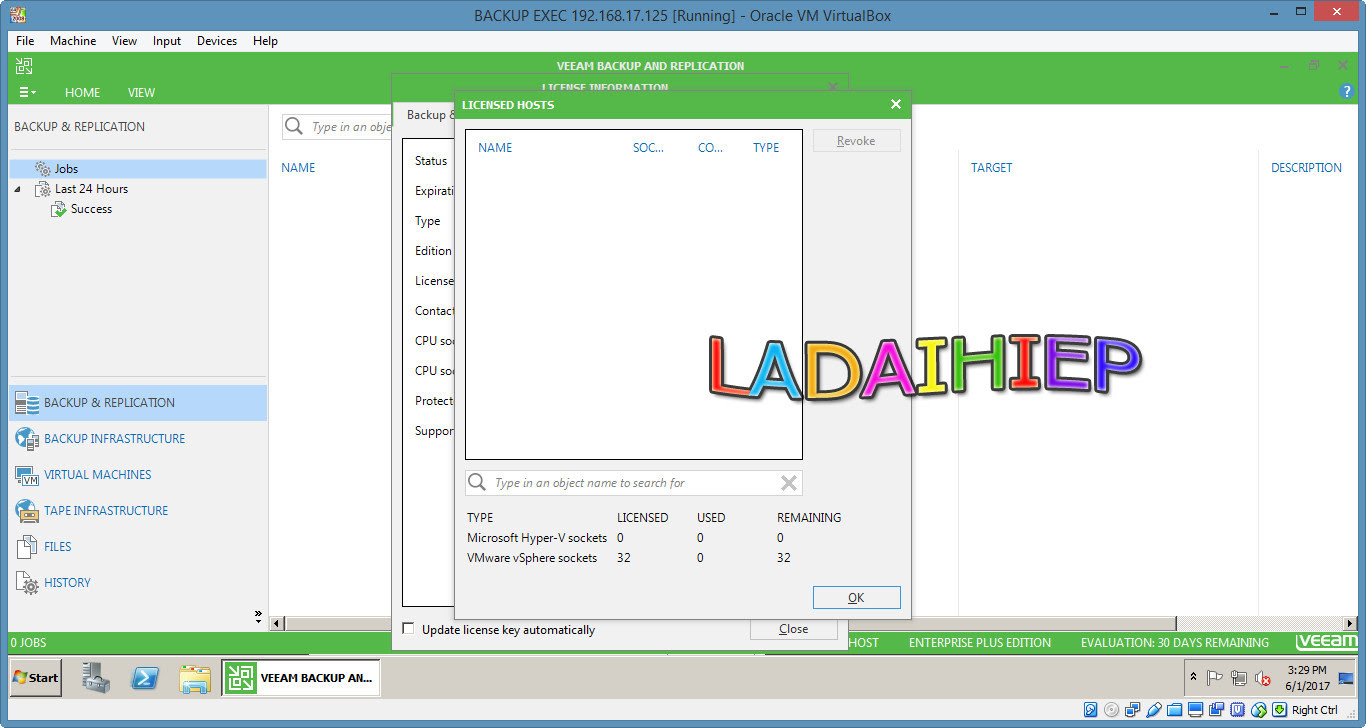Image resolution: width=1366 pixels, height=728 pixels.
Task: Sort Licensed Hosts by TYPE column
Action: pyautogui.click(x=766, y=147)
